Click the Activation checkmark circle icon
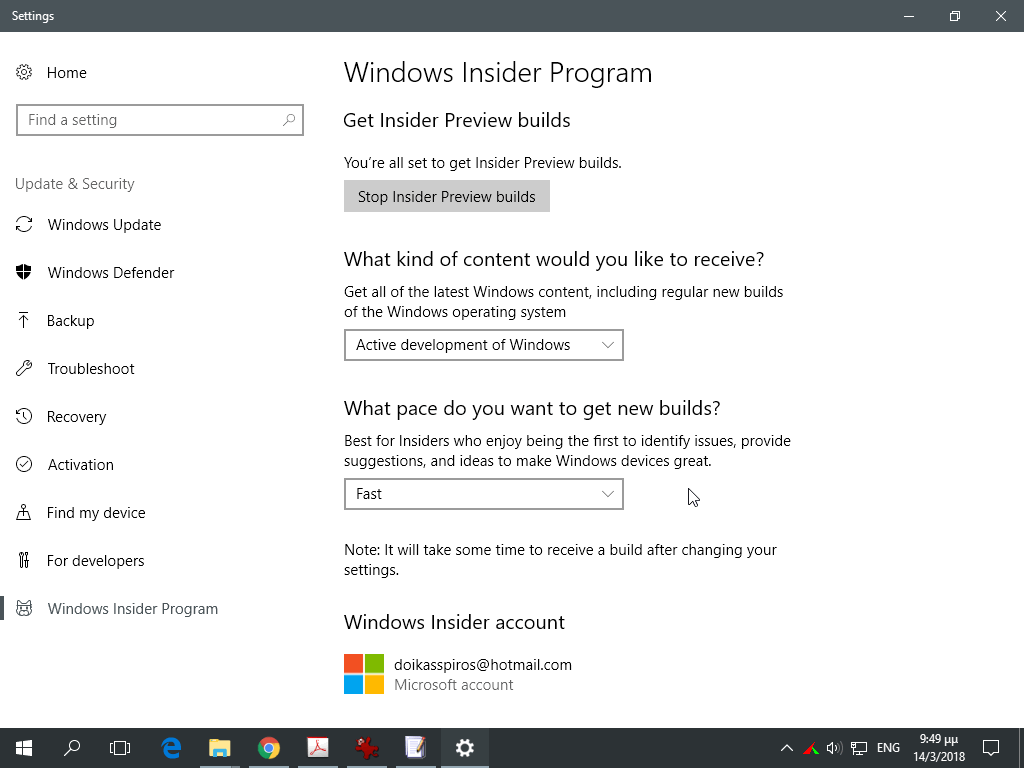The image size is (1024, 768). (24, 464)
